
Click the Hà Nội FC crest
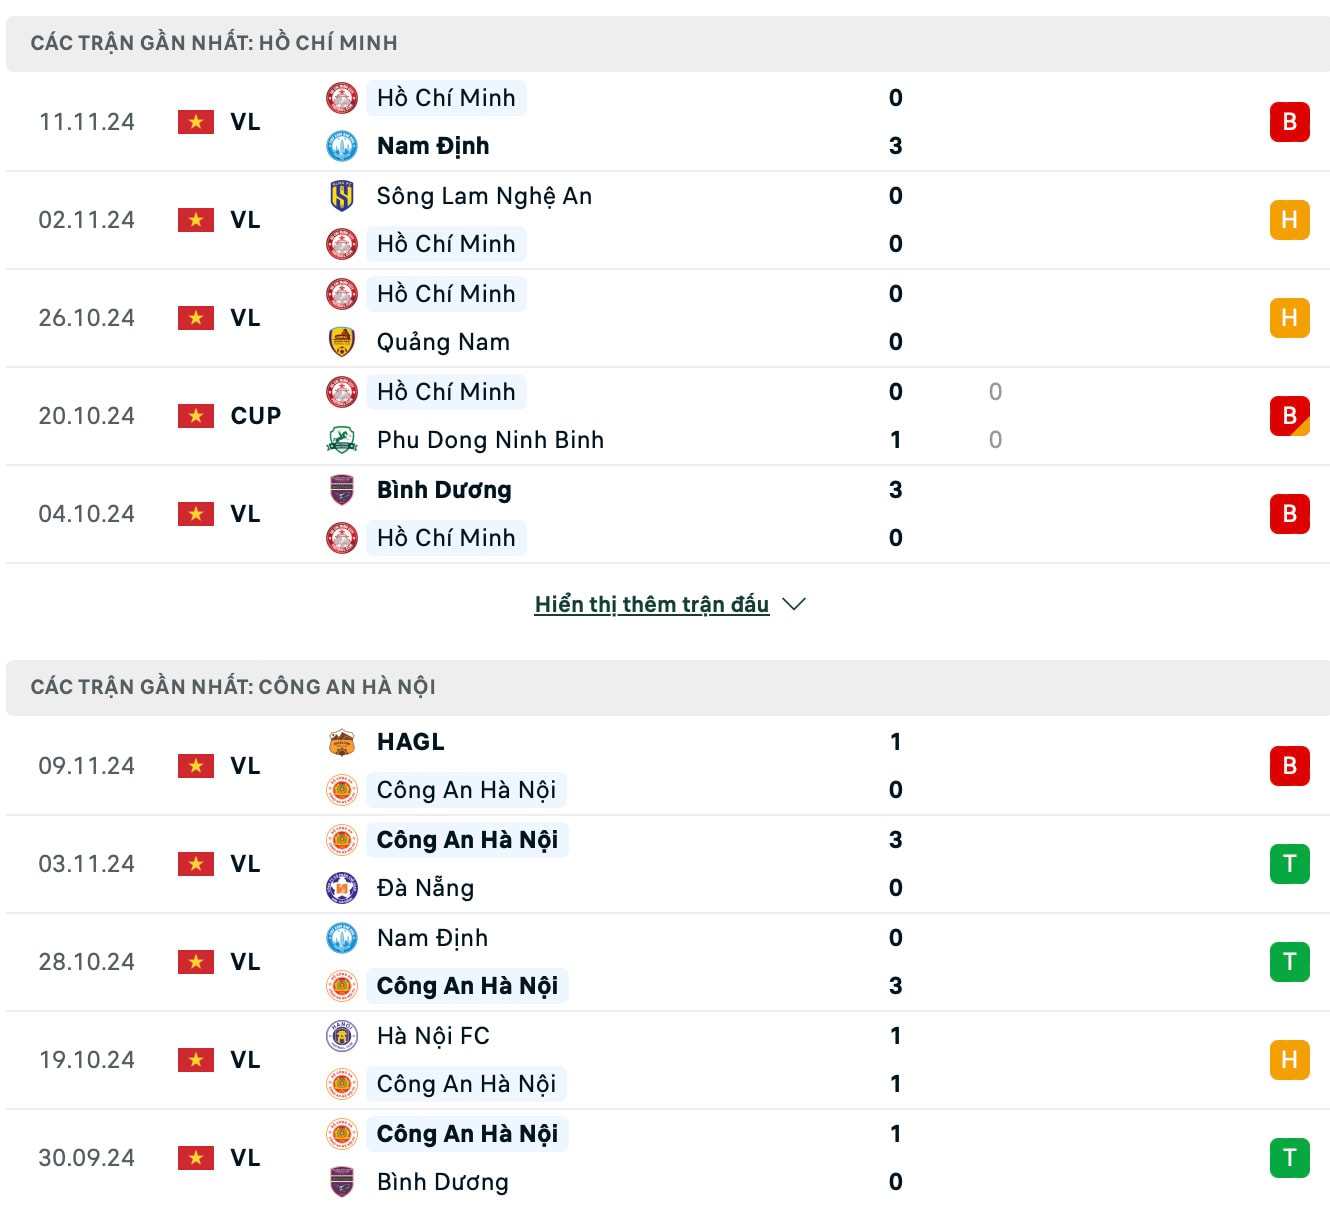click(x=342, y=1036)
